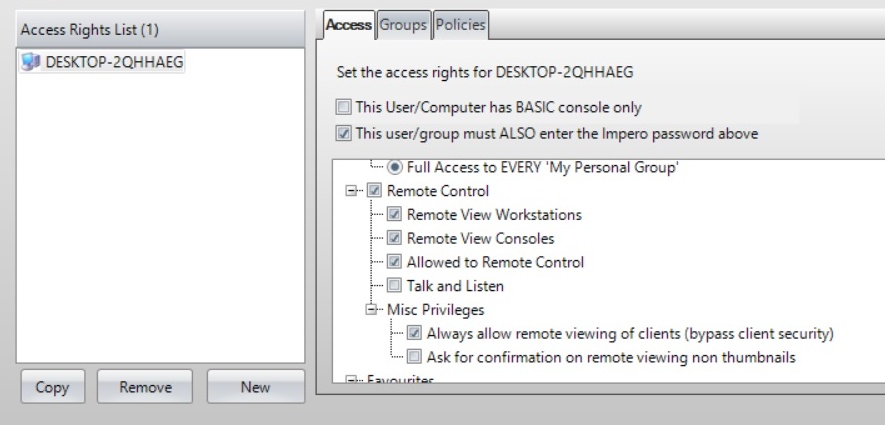The width and height of the screenshot is (885, 425).
Task: Enable BASIC console only checkbox
Action: (344, 106)
